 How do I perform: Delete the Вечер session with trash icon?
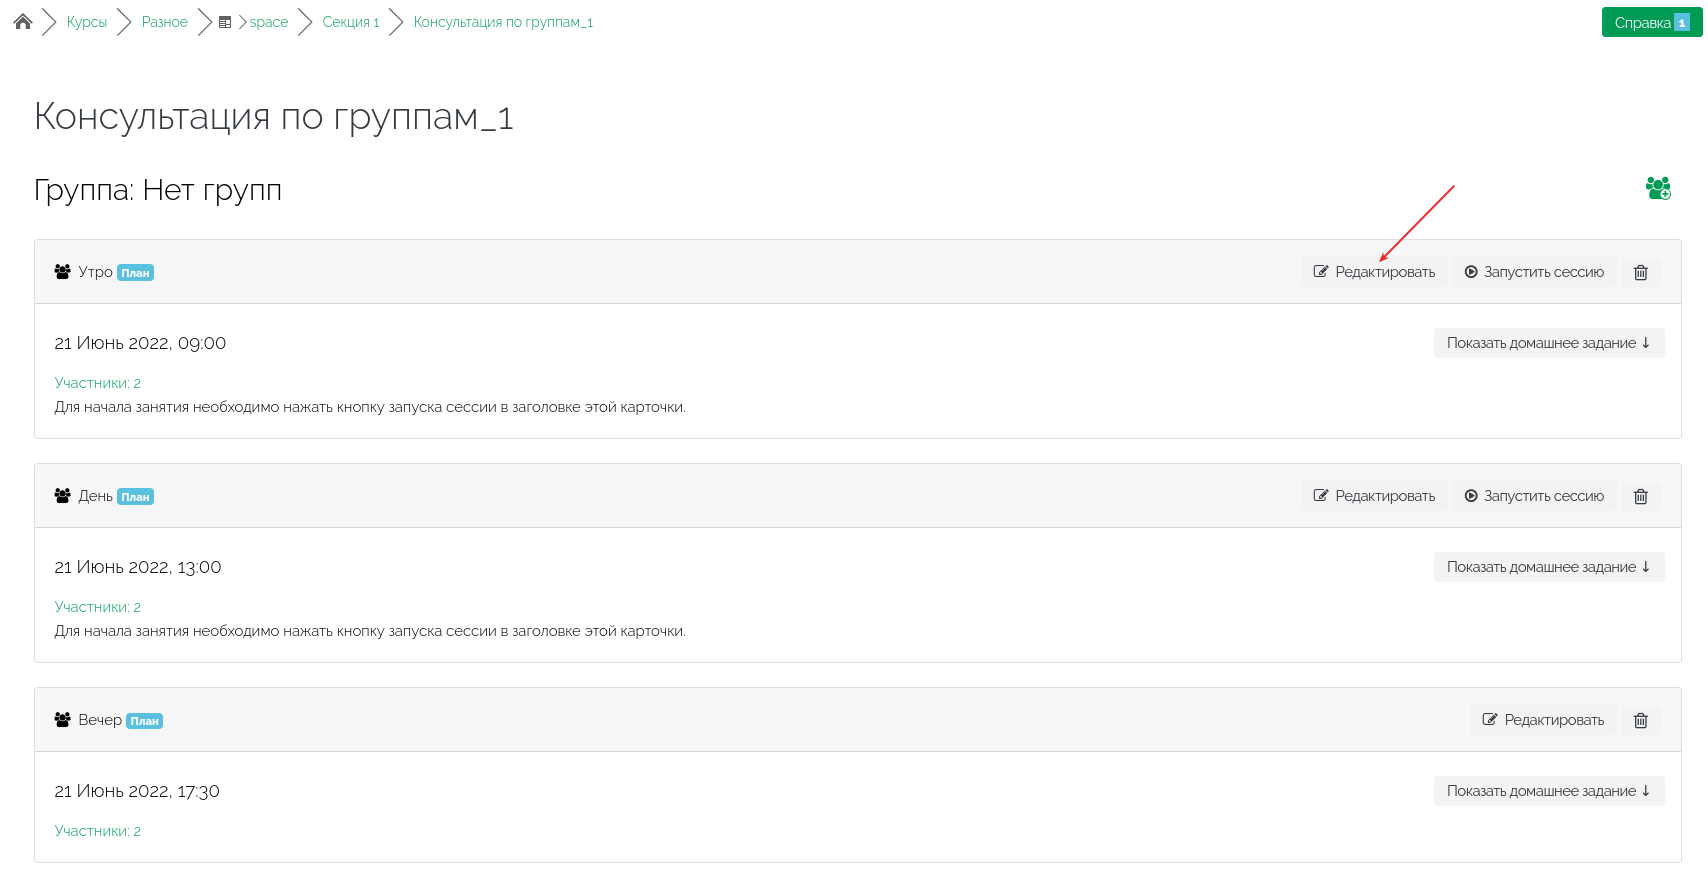(x=1641, y=720)
